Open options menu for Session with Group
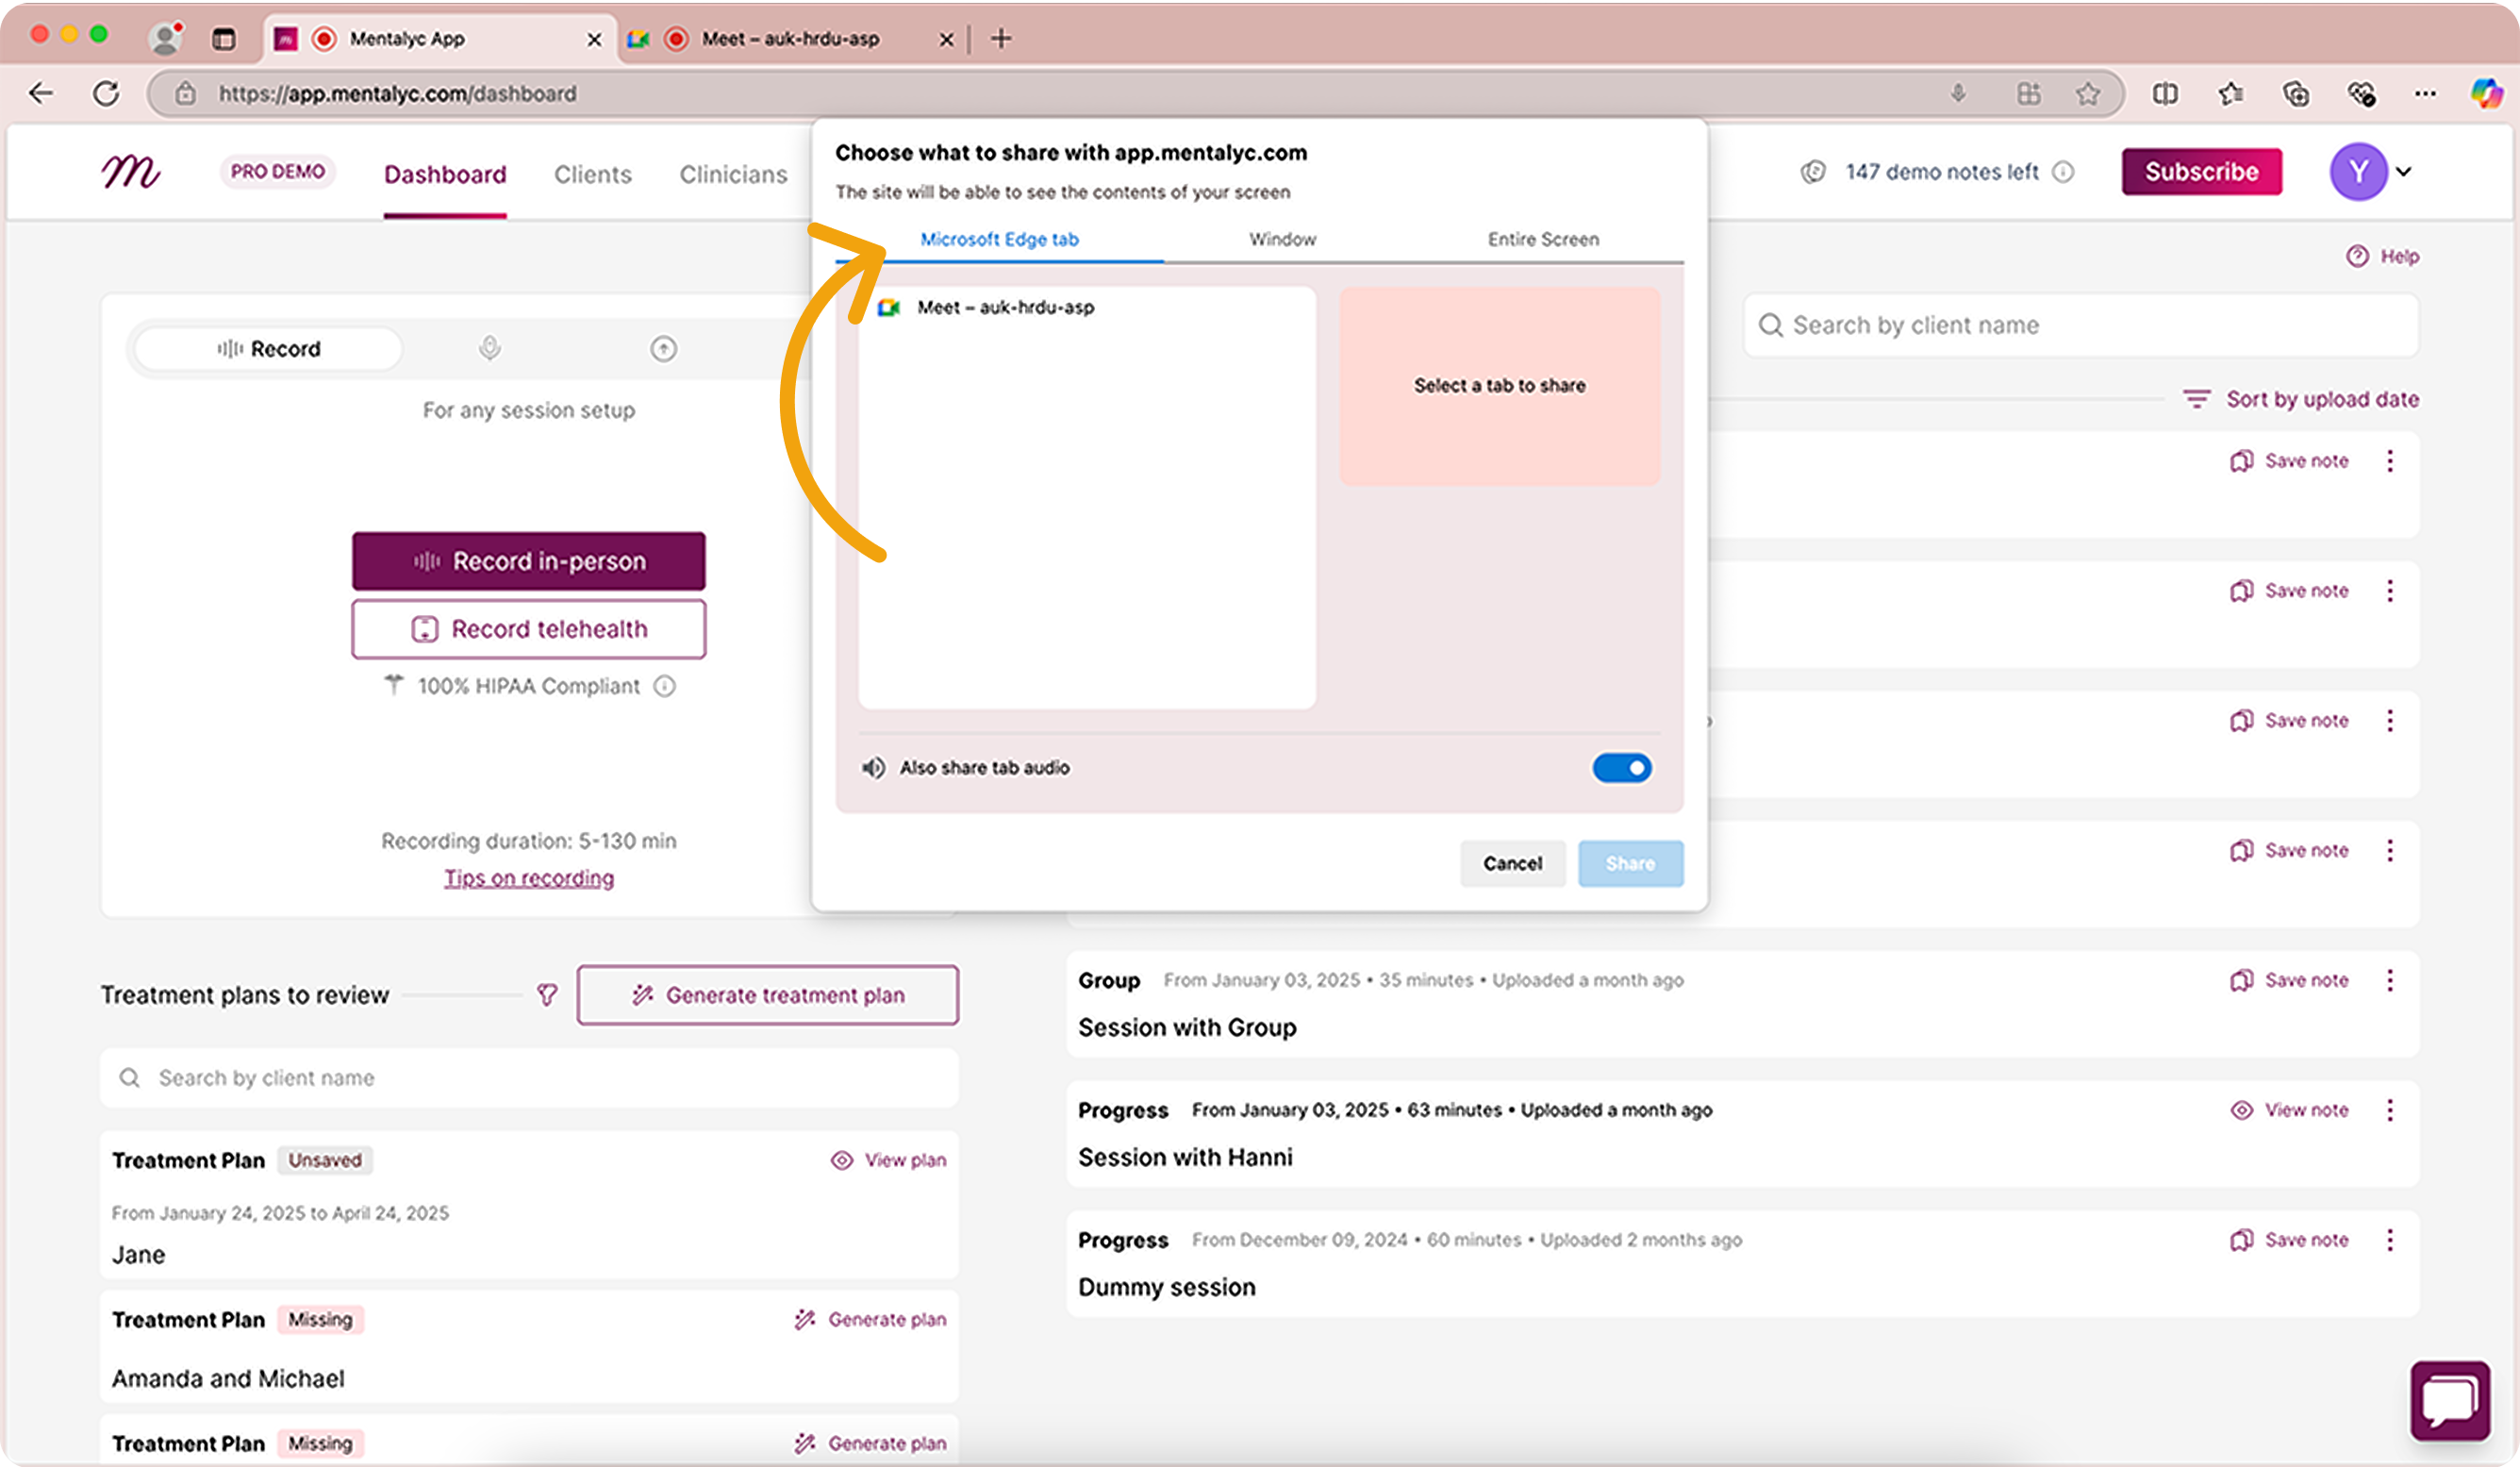Screen dimensions: 2520x1467 tap(2390, 980)
